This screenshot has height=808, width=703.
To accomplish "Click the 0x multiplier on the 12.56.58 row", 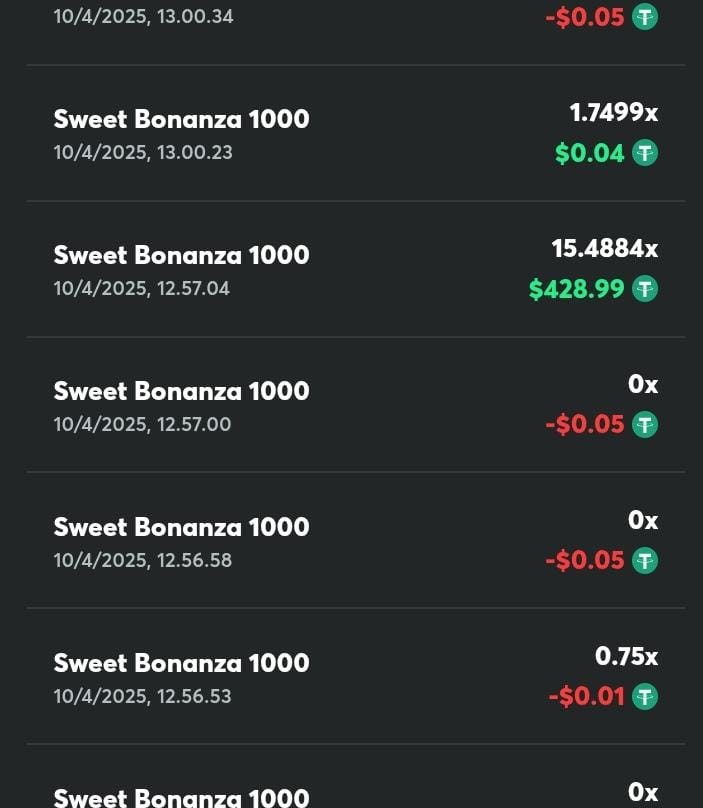I will (x=643, y=520).
